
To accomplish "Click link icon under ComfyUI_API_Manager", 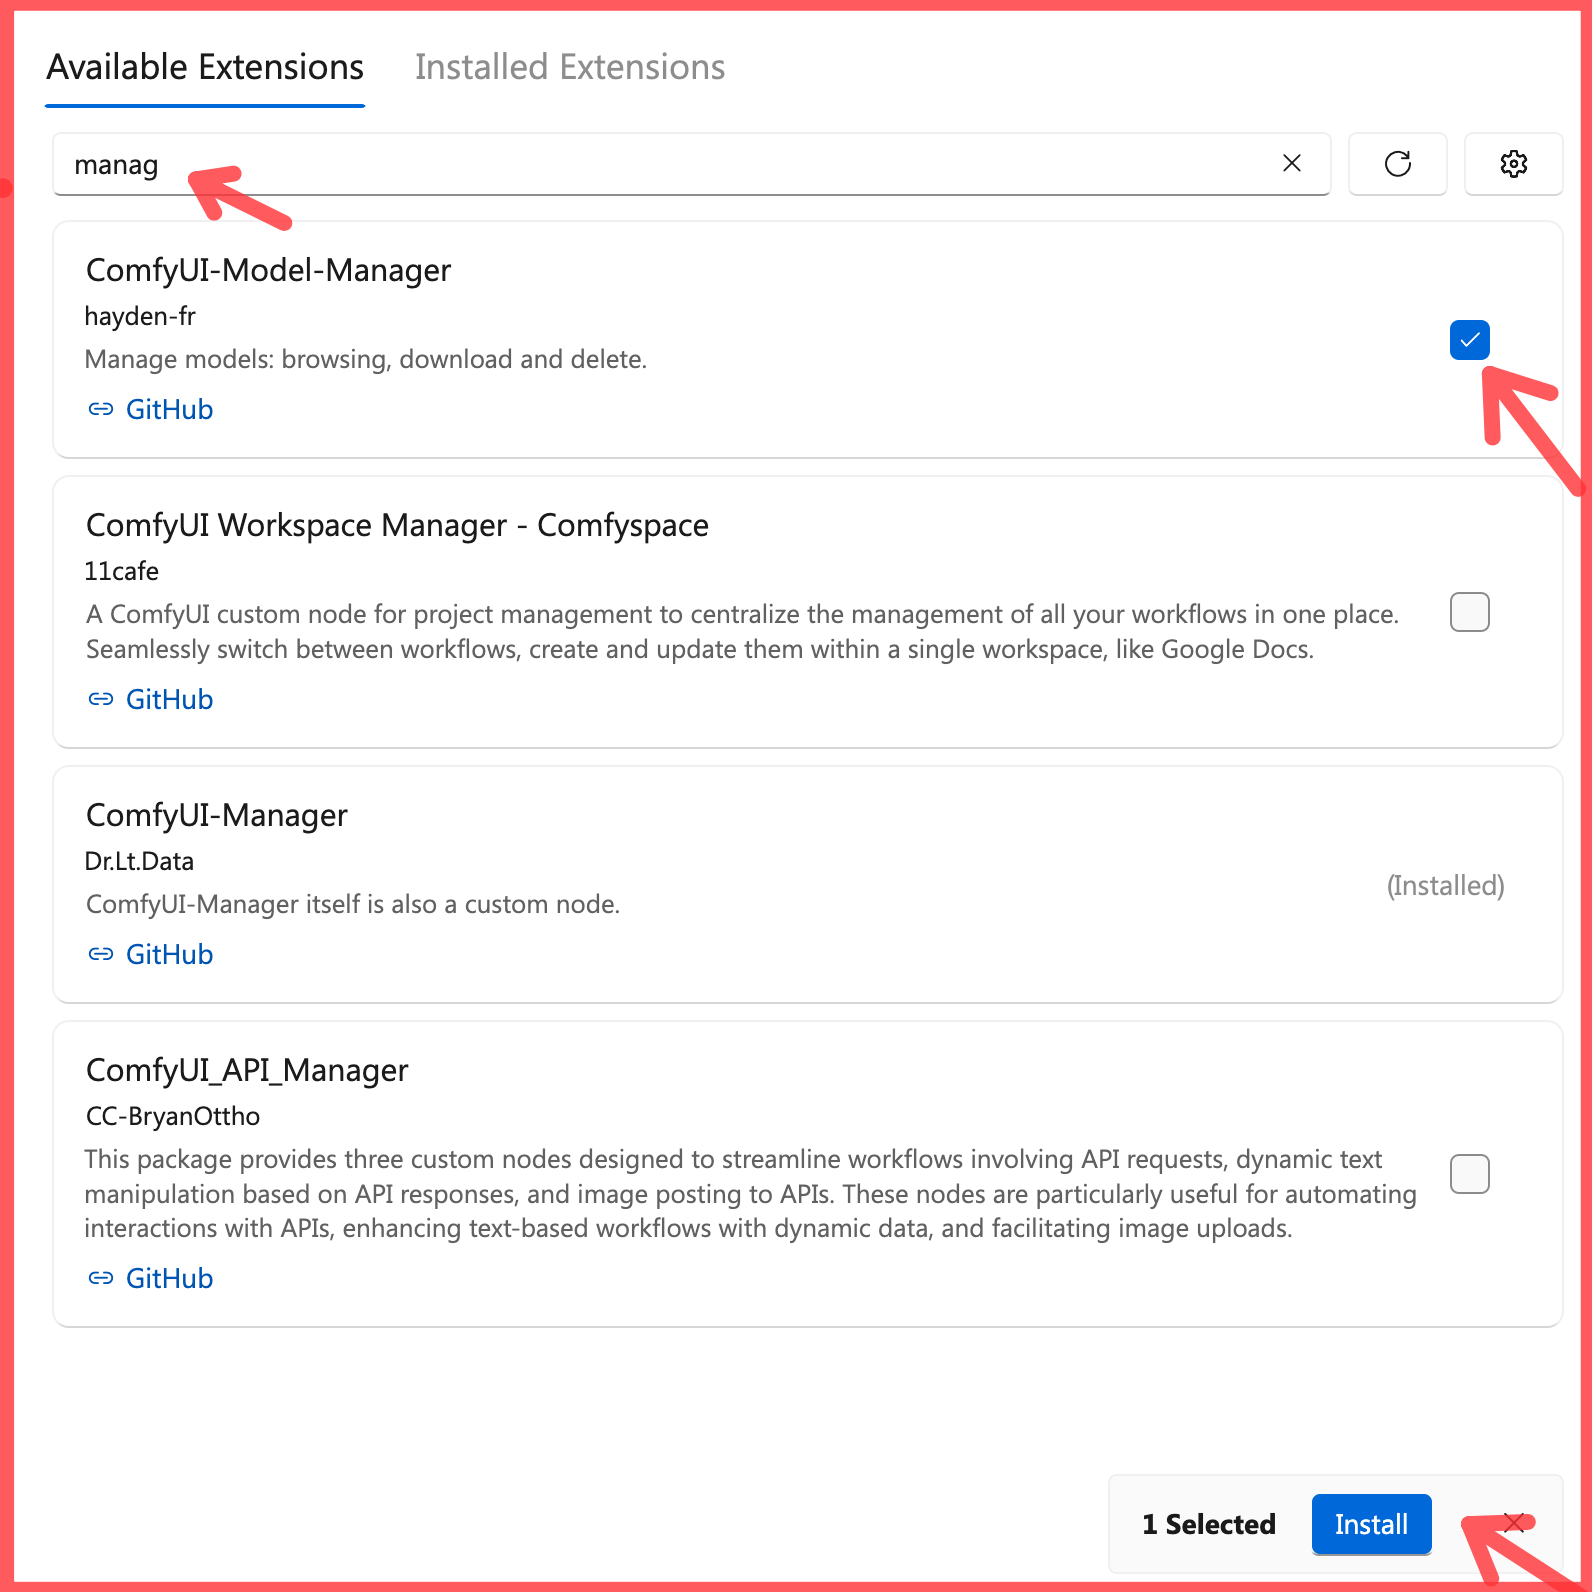I will pyautogui.click(x=101, y=1278).
